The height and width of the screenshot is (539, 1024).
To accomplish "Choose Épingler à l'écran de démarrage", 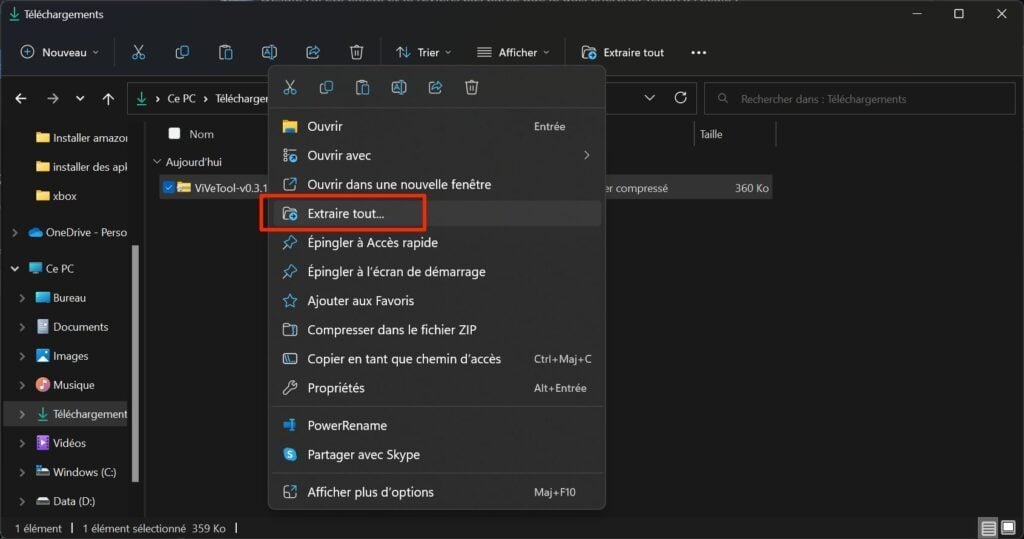I will (436, 272).
